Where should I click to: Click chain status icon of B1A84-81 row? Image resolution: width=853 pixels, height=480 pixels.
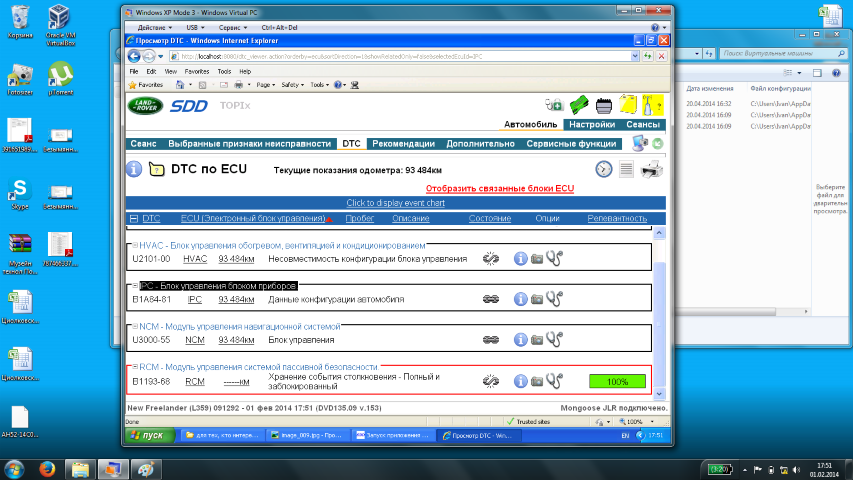click(x=491, y=299)
